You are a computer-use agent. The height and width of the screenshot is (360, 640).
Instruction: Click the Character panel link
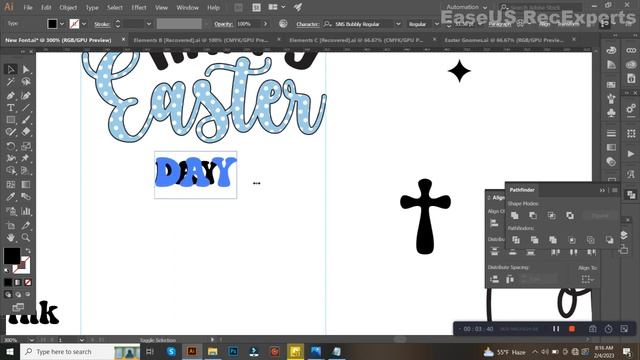307,24
